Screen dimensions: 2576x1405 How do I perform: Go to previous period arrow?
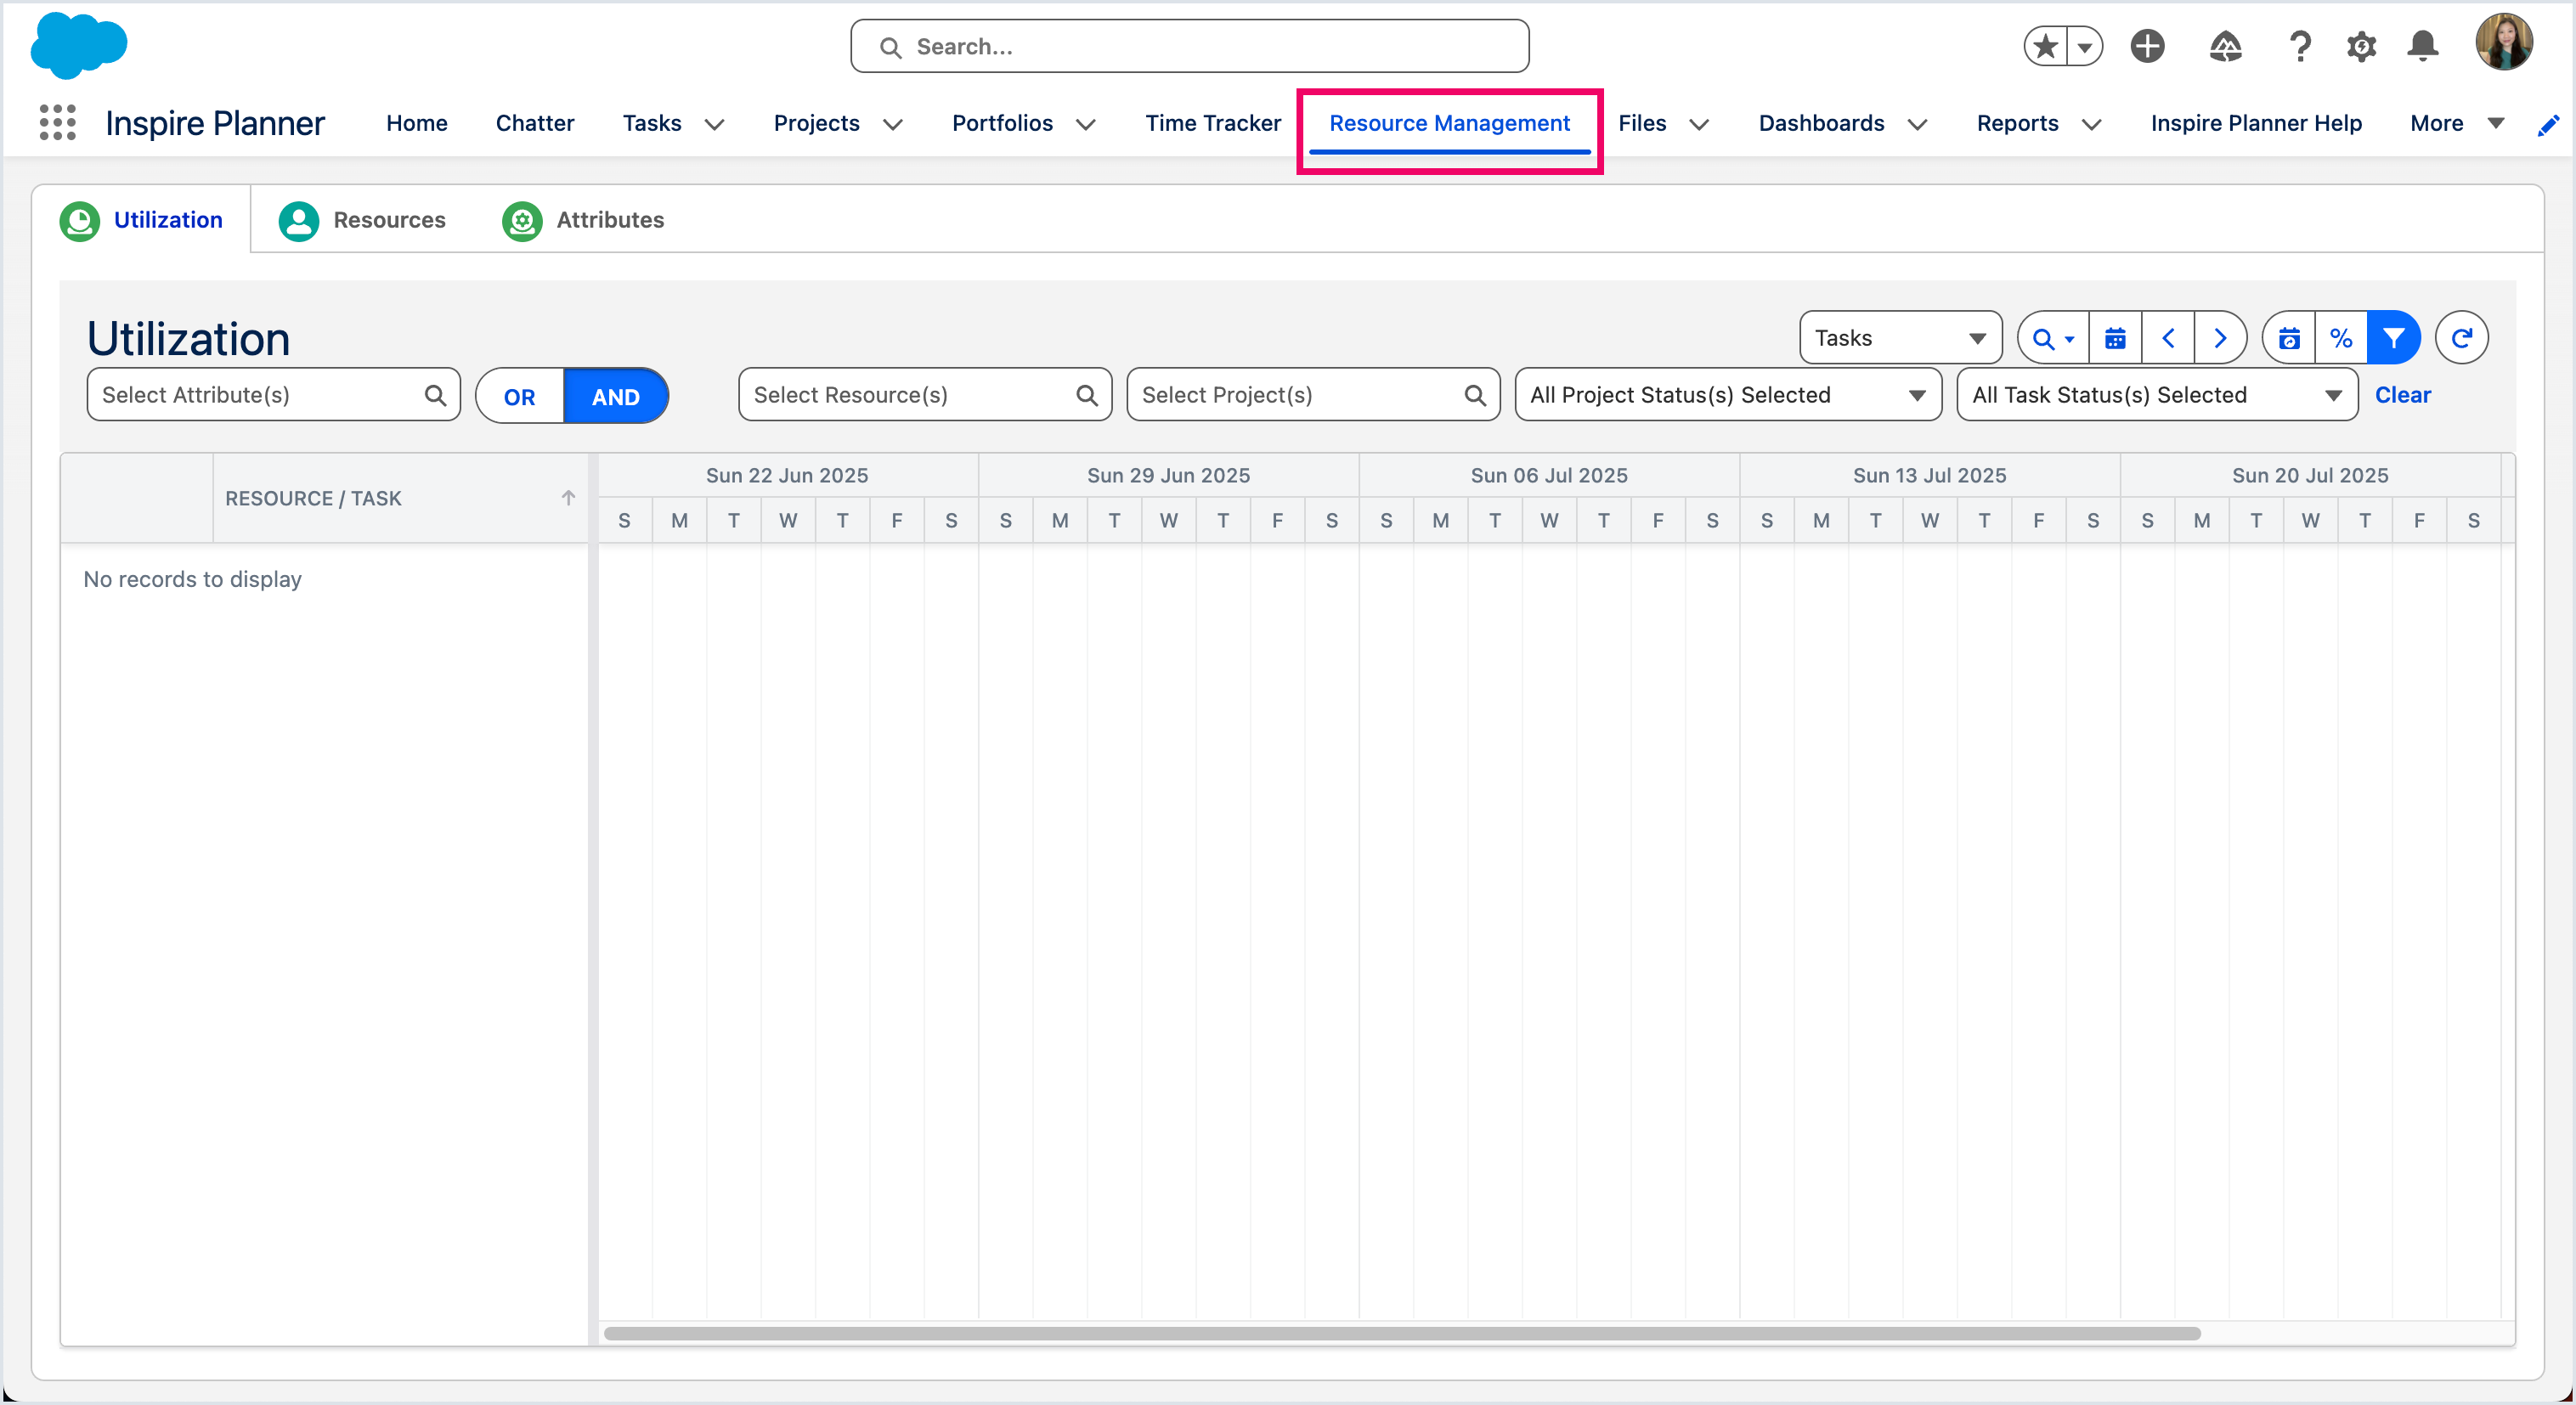pyautogui.click(x=2167, y=338)
